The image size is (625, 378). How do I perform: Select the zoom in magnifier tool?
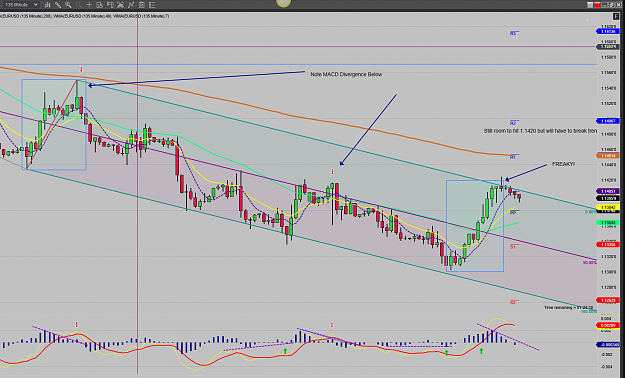coord(68,5)
